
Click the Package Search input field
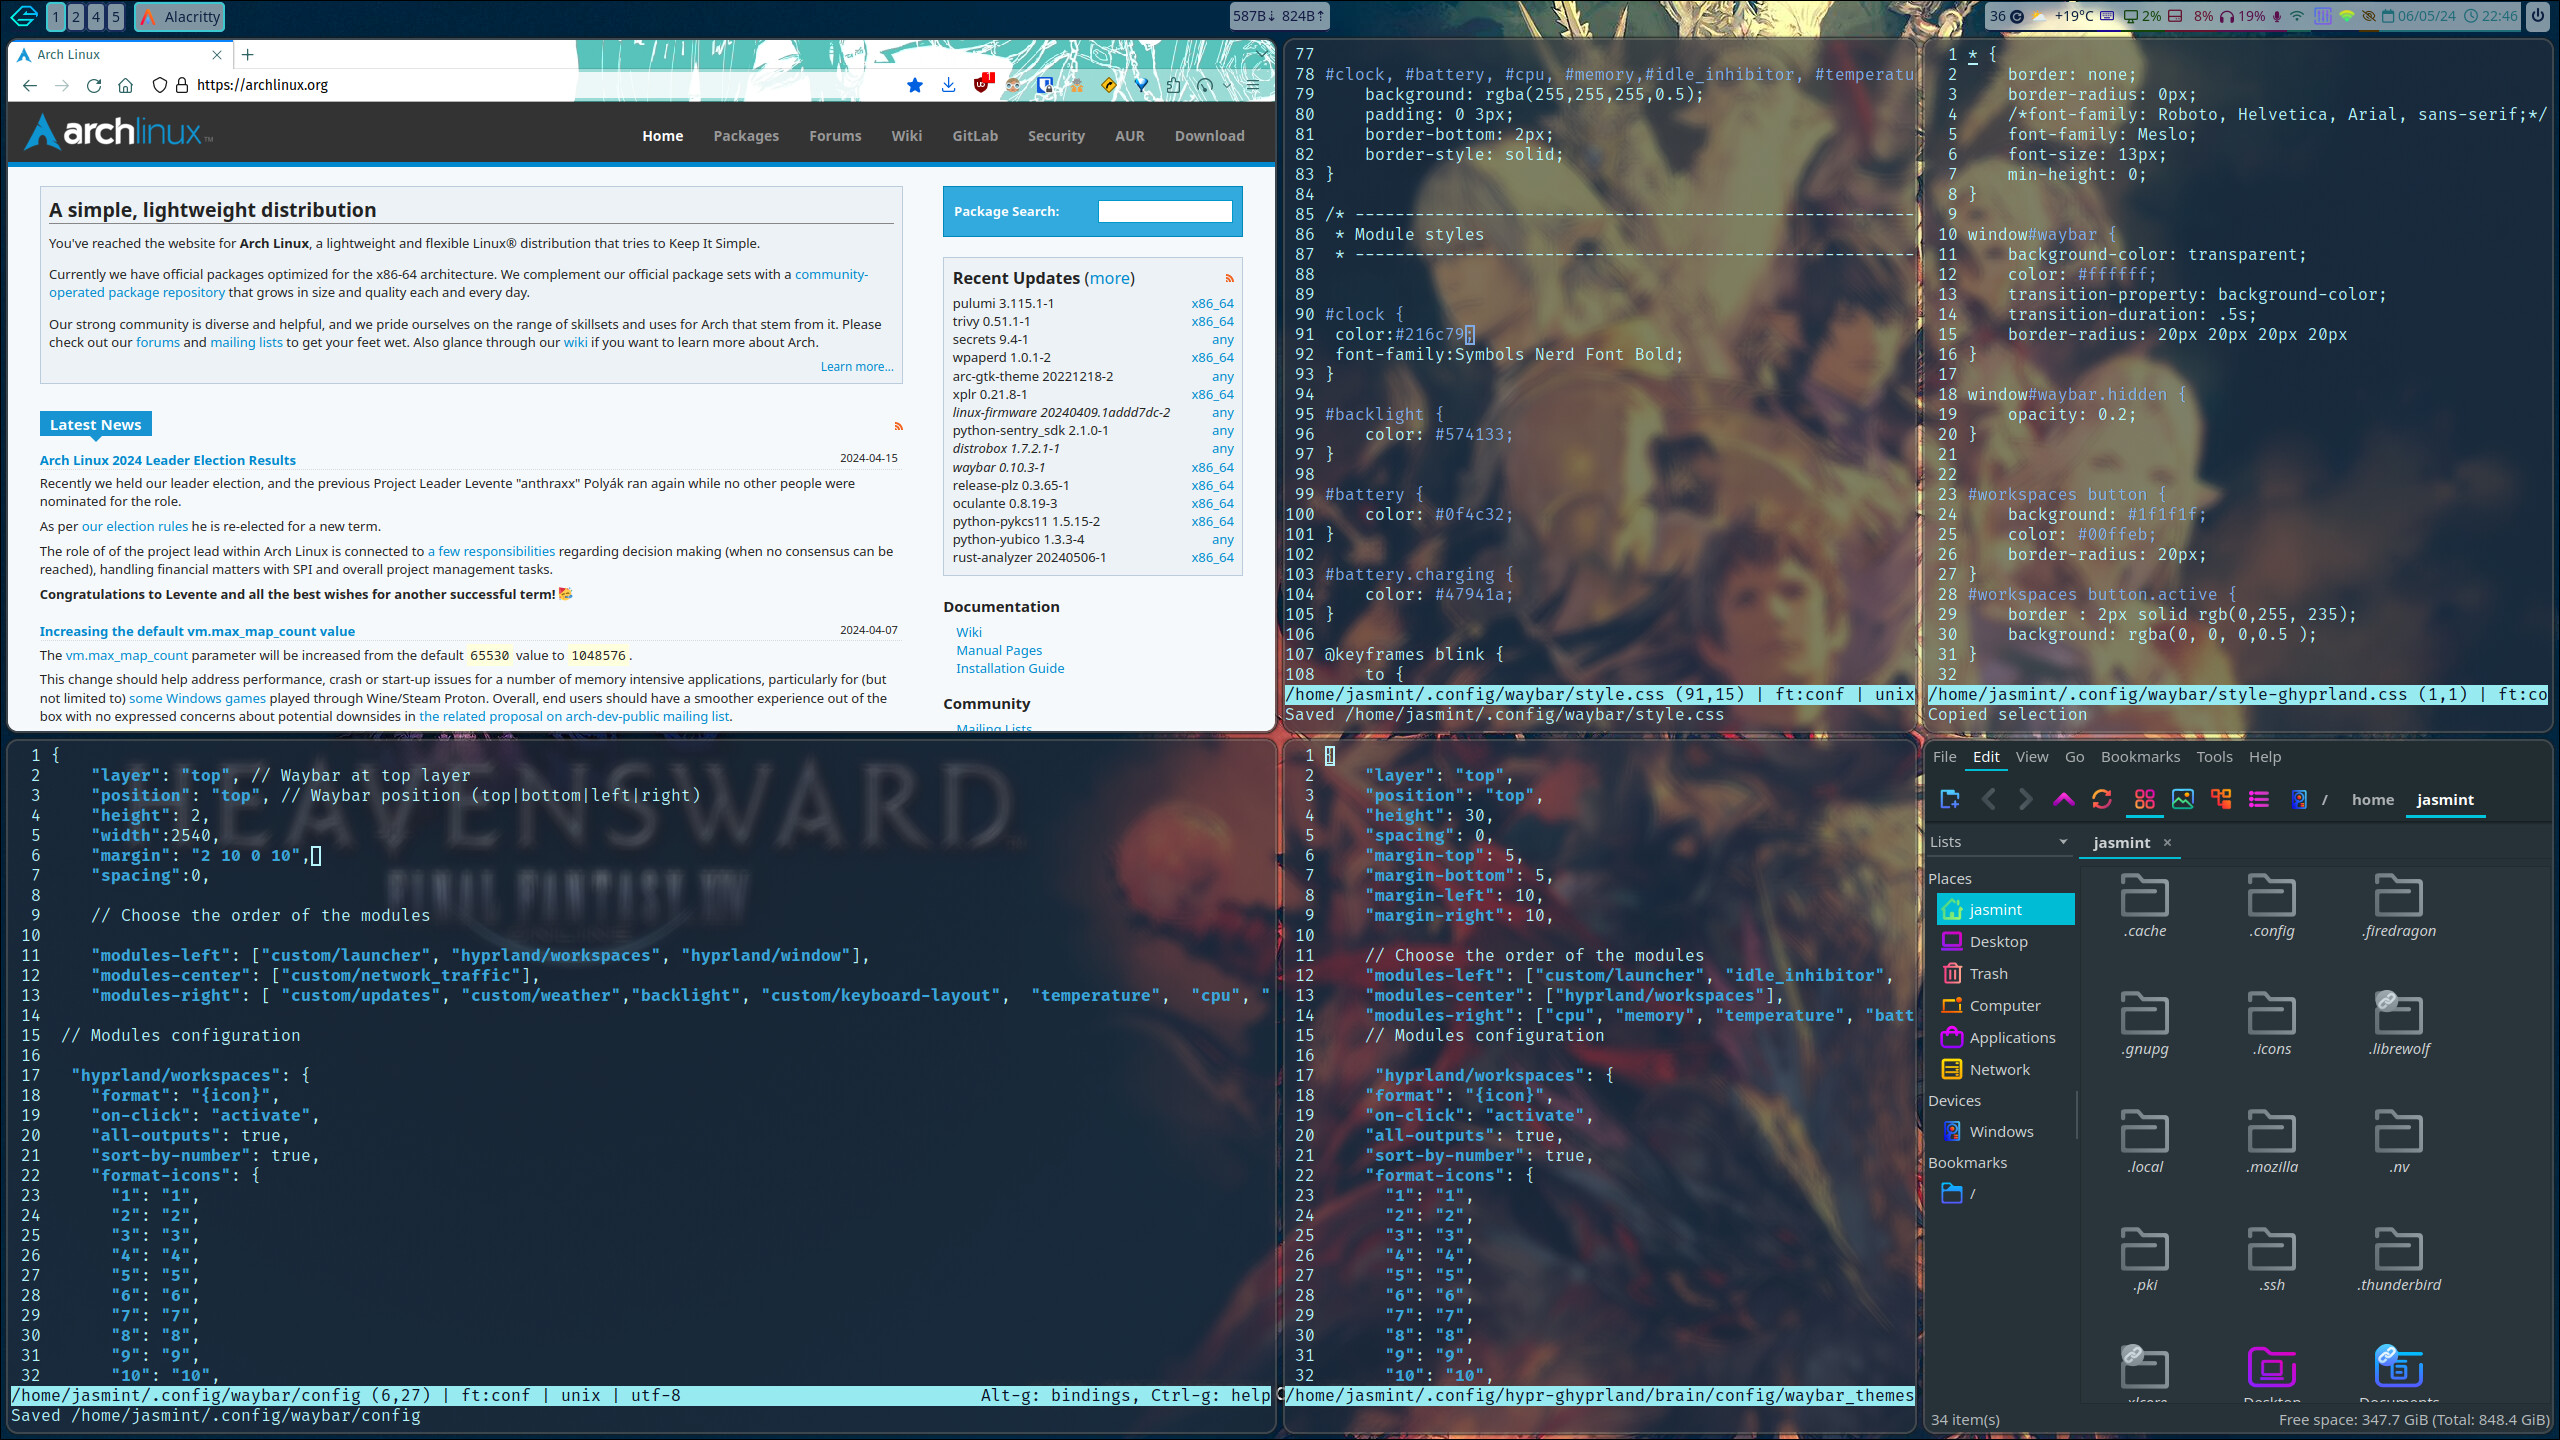1164,211
